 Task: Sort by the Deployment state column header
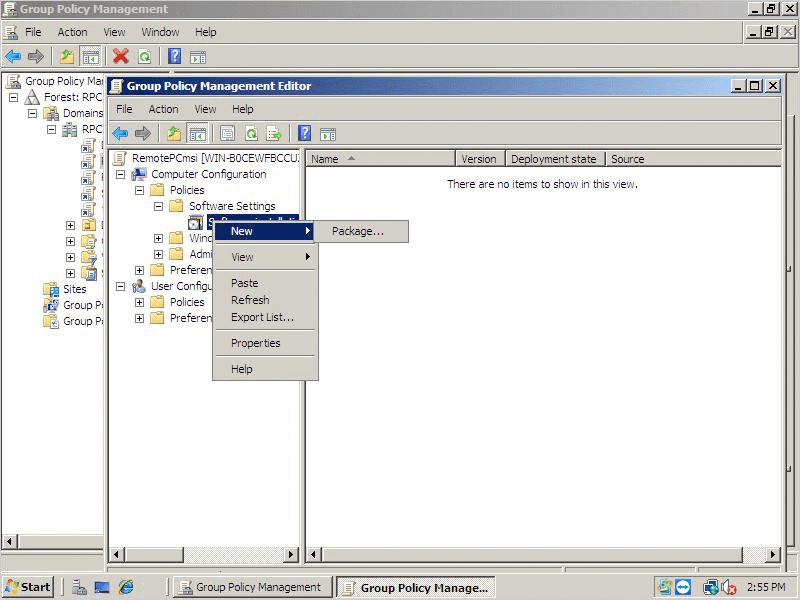553,159
